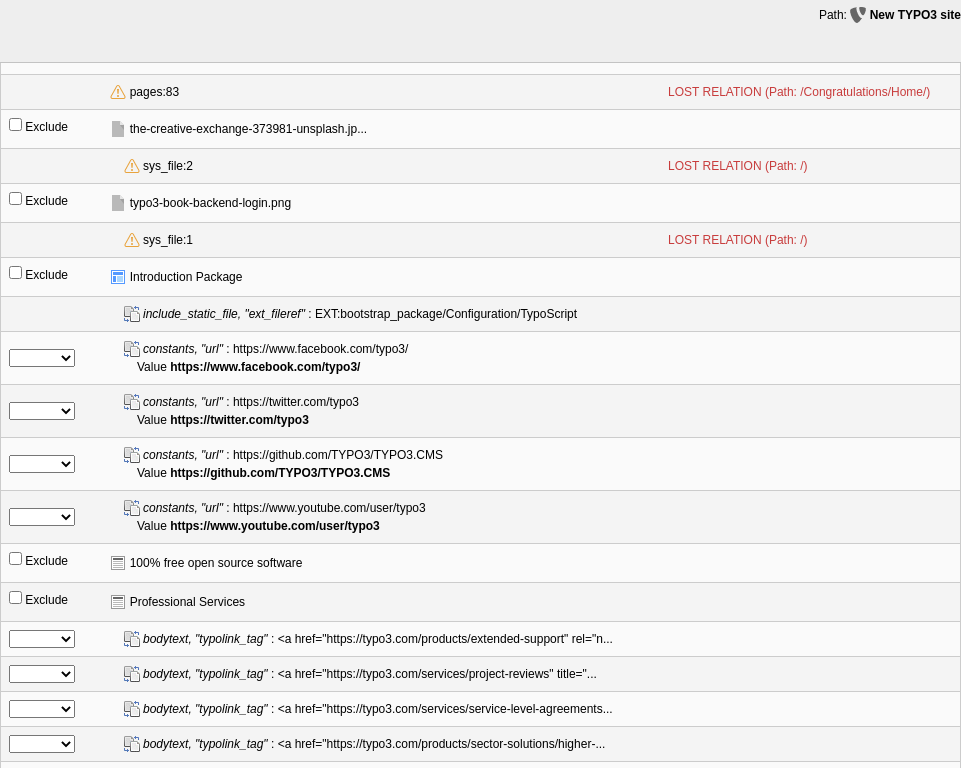The width and height of the screenshot is (961, 768).
Task: Click the content icon beside 100% free open source software
Action: coord(118,562)
